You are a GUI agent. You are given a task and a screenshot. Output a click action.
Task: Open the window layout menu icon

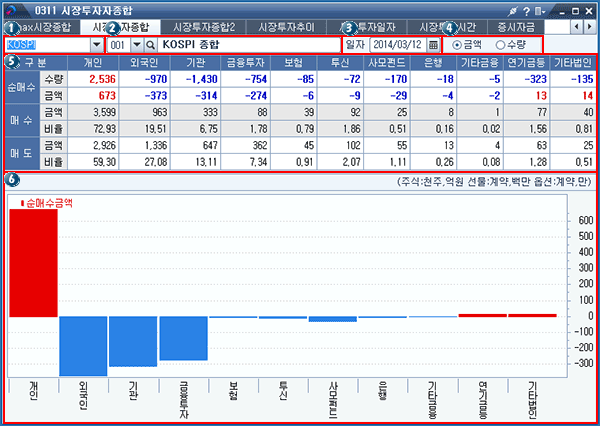[540, 11]
